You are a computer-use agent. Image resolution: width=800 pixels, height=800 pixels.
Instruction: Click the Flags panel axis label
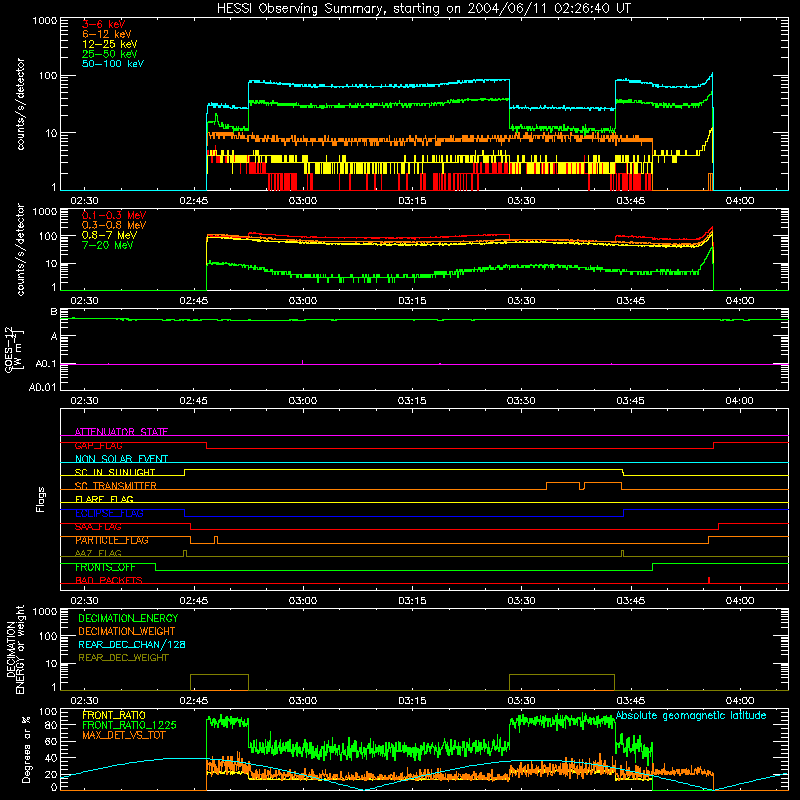(x=41, y=499)
